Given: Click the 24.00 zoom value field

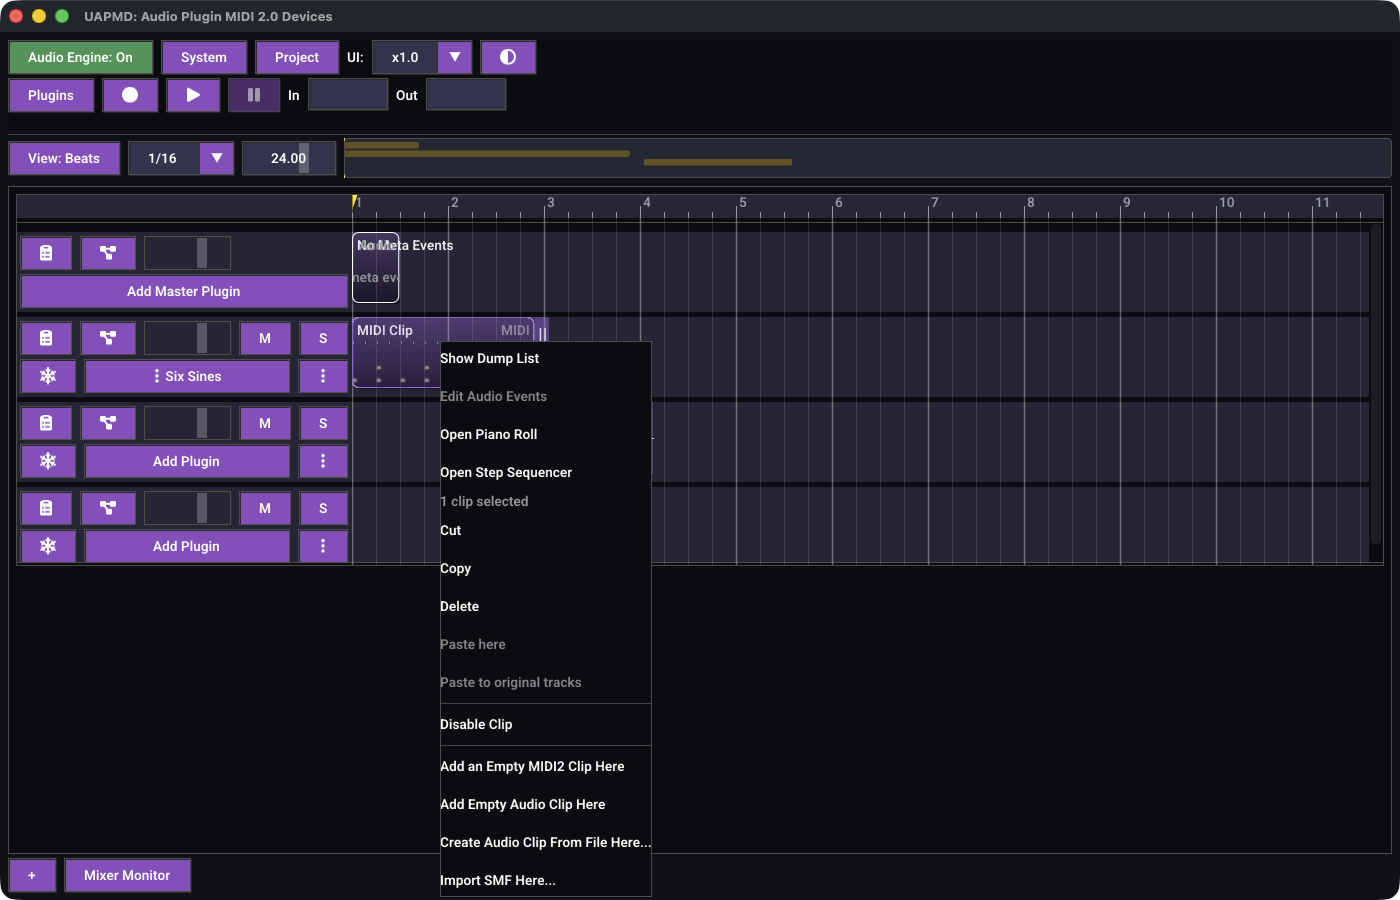Looking at the screenshot, I should [289, 158].
